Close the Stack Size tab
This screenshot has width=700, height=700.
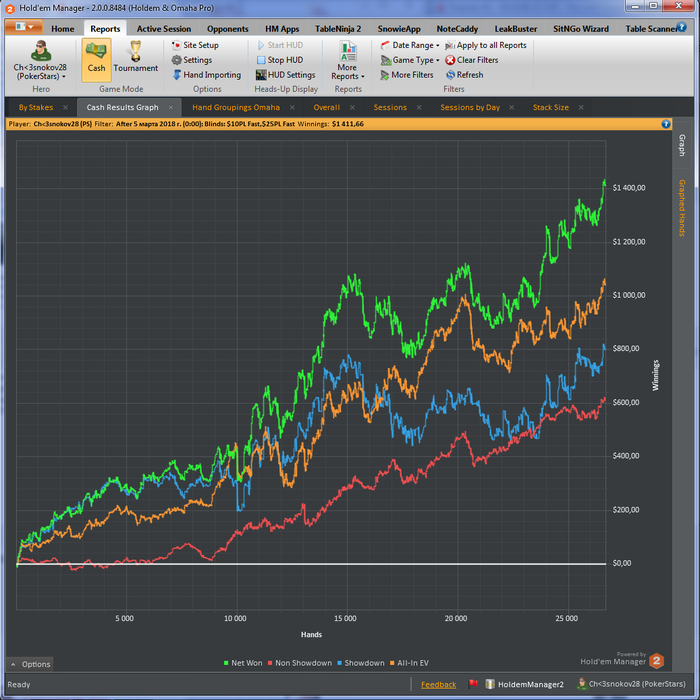[581, 107]
